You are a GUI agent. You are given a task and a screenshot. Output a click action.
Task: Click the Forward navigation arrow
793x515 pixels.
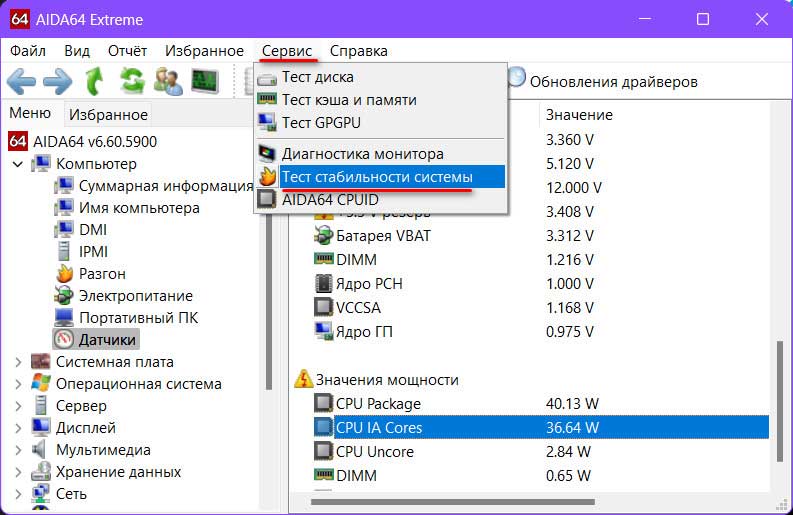point(58,81)
